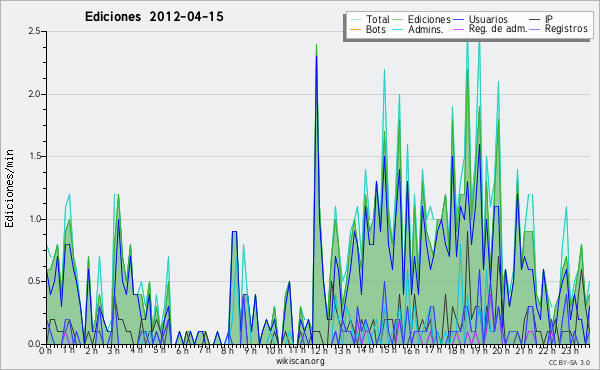Click the dark blue peak just after 8 h
Viewport: 600px width, 370px height.
point(235,231)
